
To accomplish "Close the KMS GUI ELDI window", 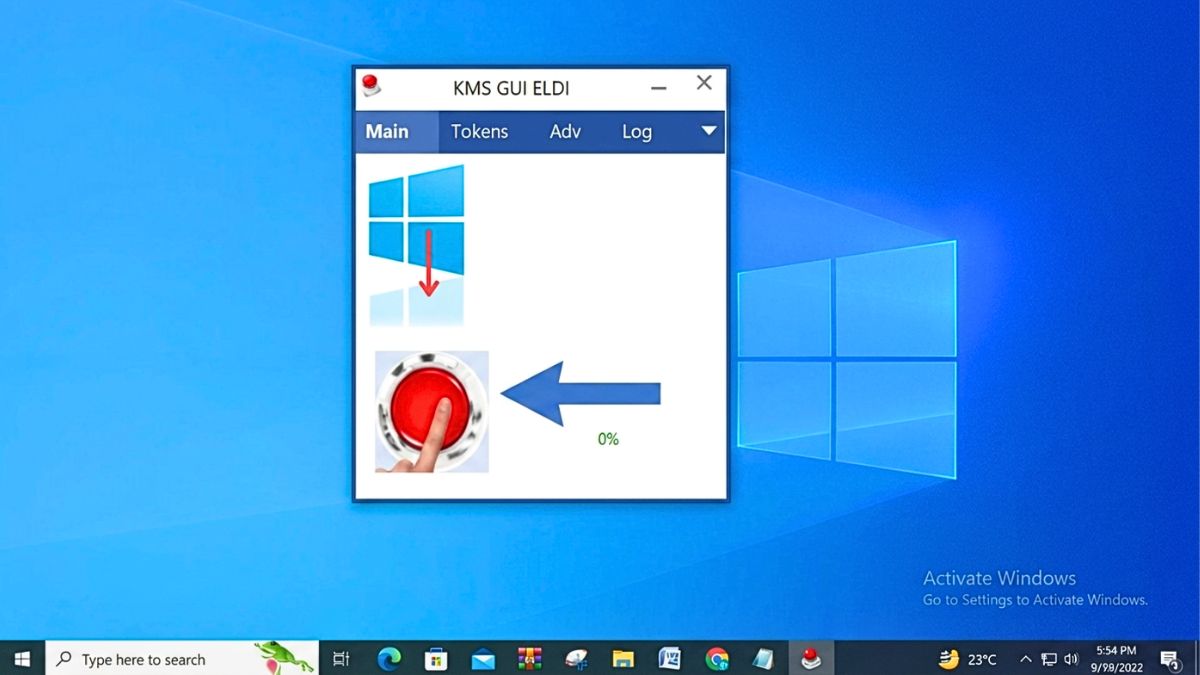I will click(x=704, y=83).
